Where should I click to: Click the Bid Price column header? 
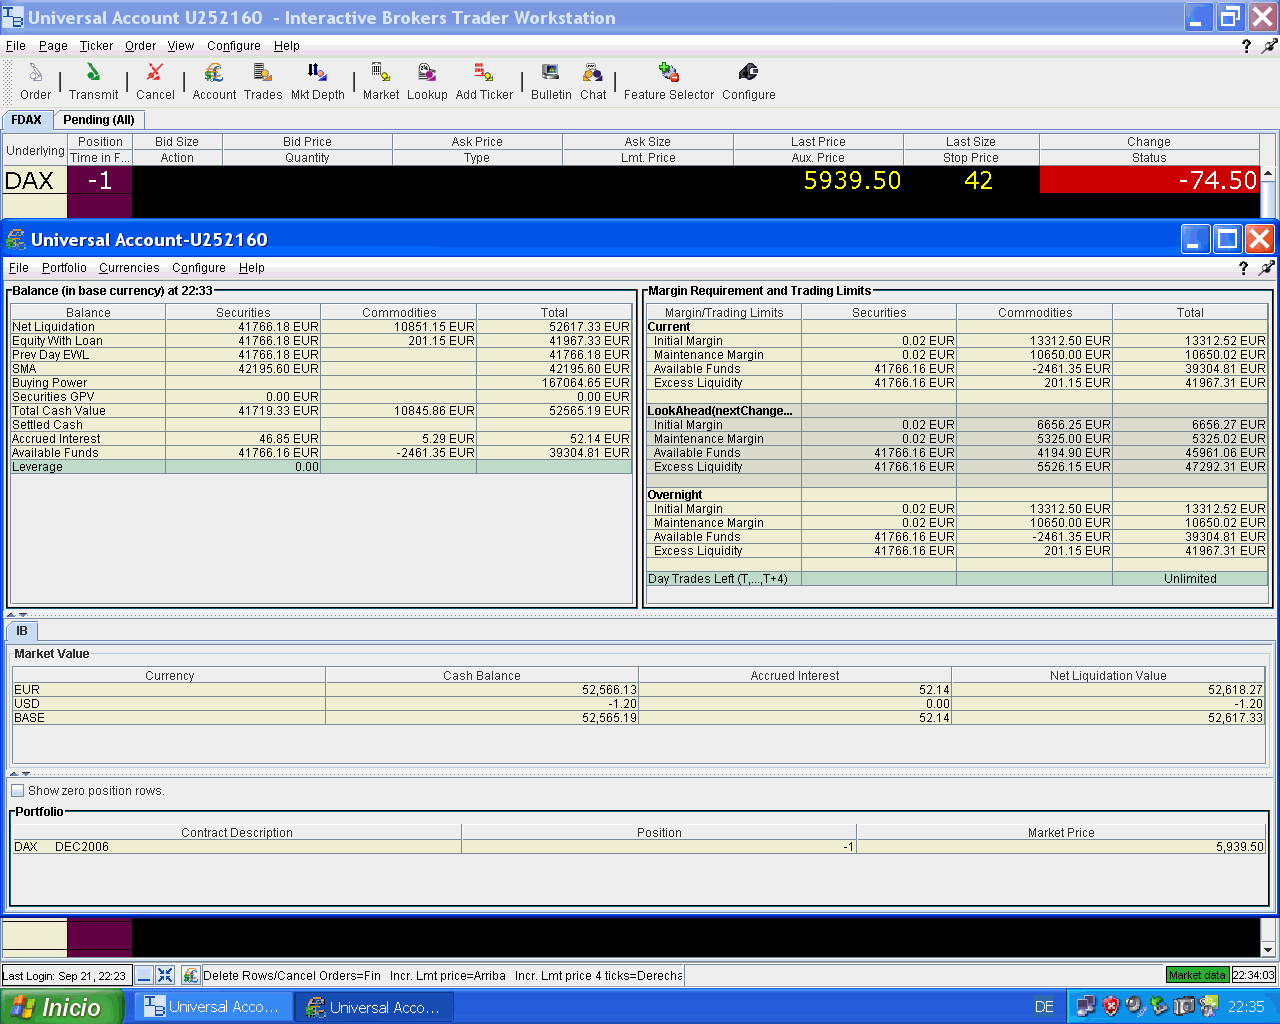307,142
